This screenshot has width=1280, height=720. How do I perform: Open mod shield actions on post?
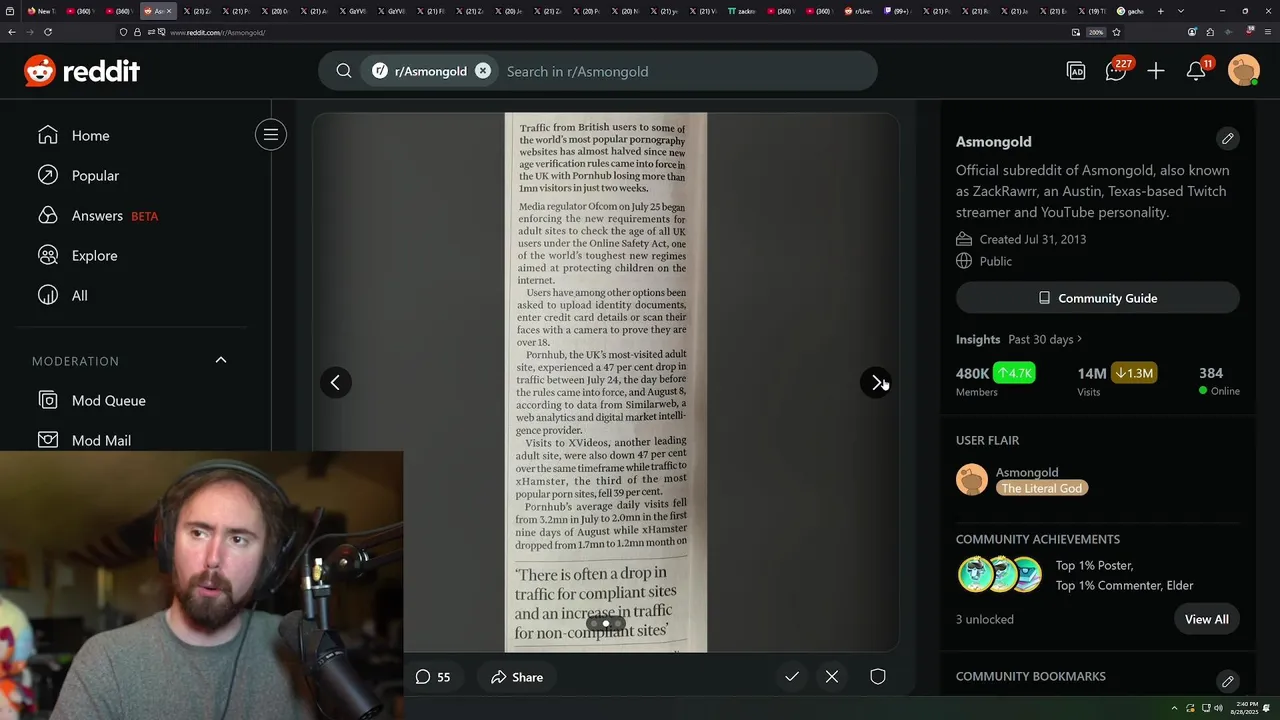pos(878,677)
